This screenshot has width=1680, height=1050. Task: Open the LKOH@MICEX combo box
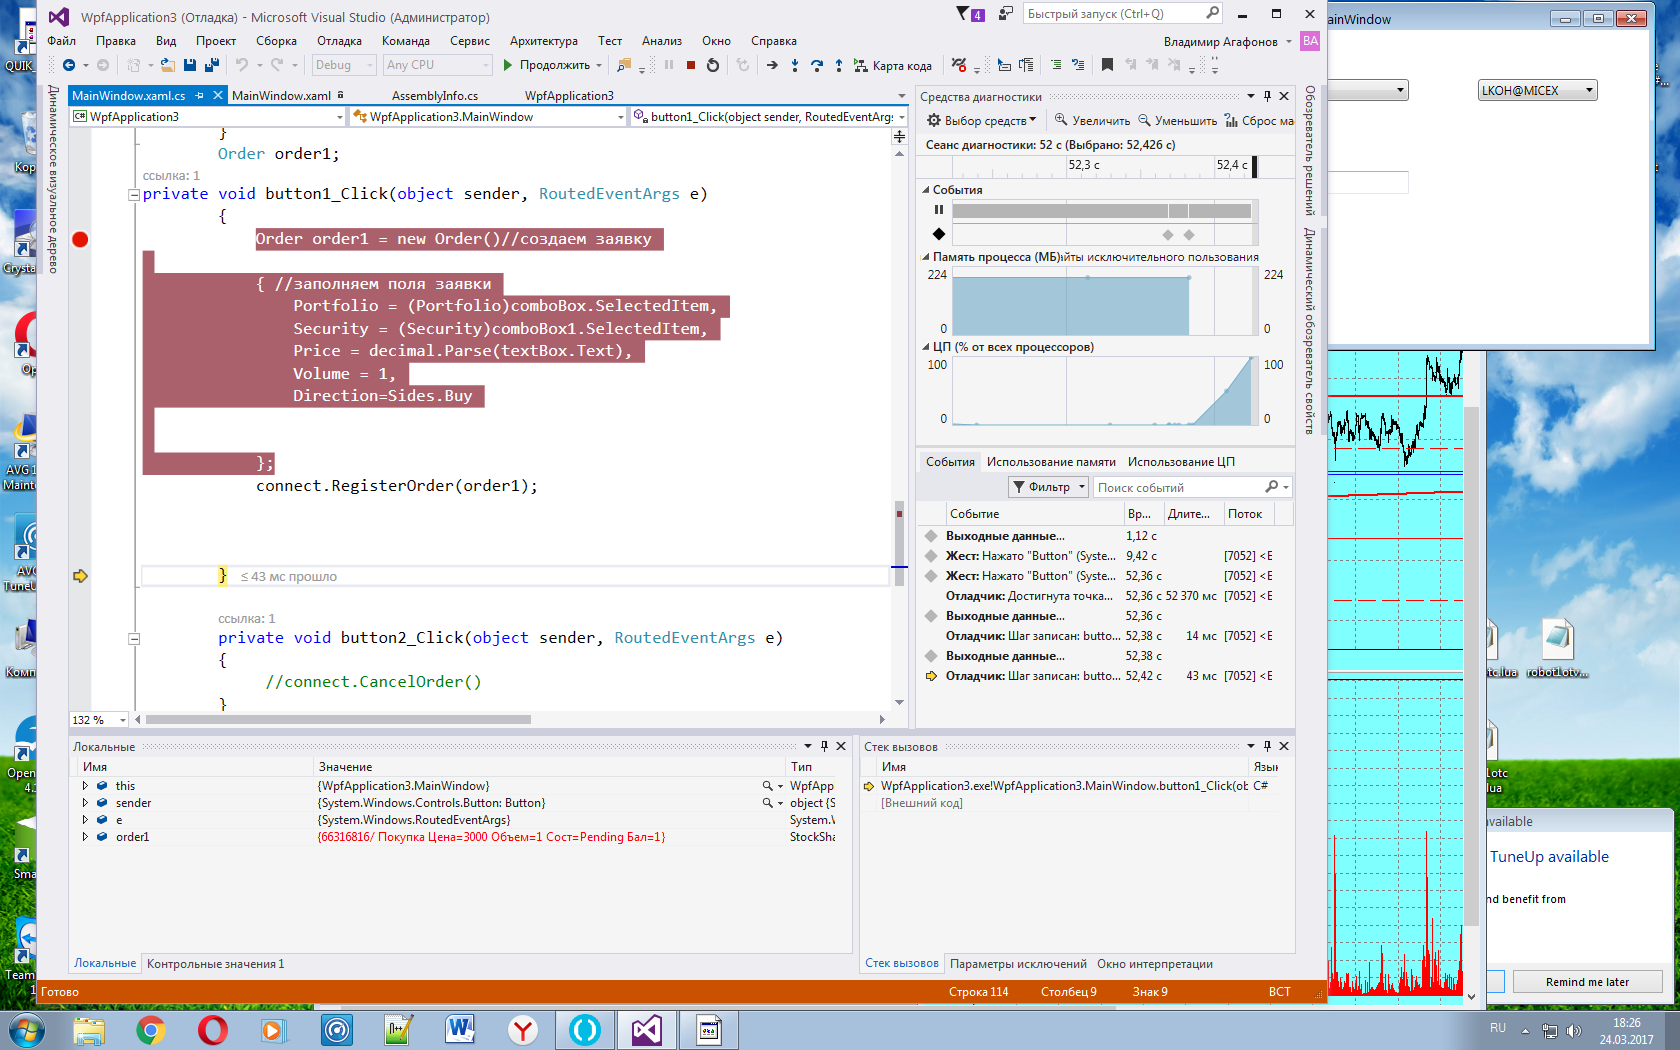1537,91
